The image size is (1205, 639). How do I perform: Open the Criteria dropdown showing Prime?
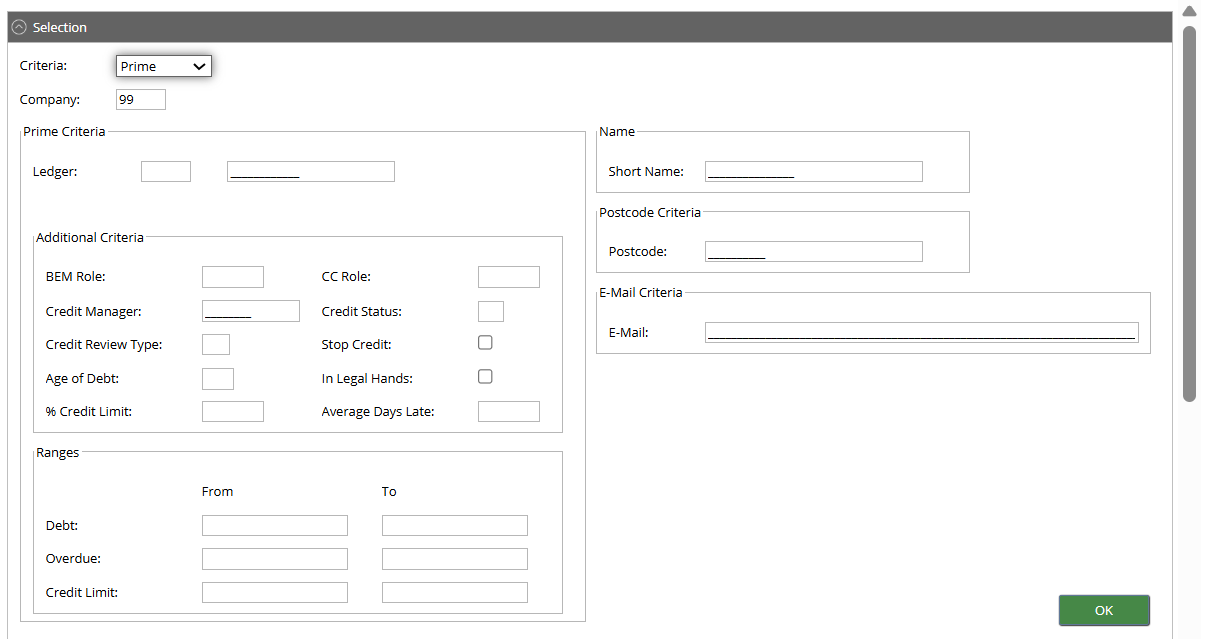pyautogui.click(x=164, y=66)
